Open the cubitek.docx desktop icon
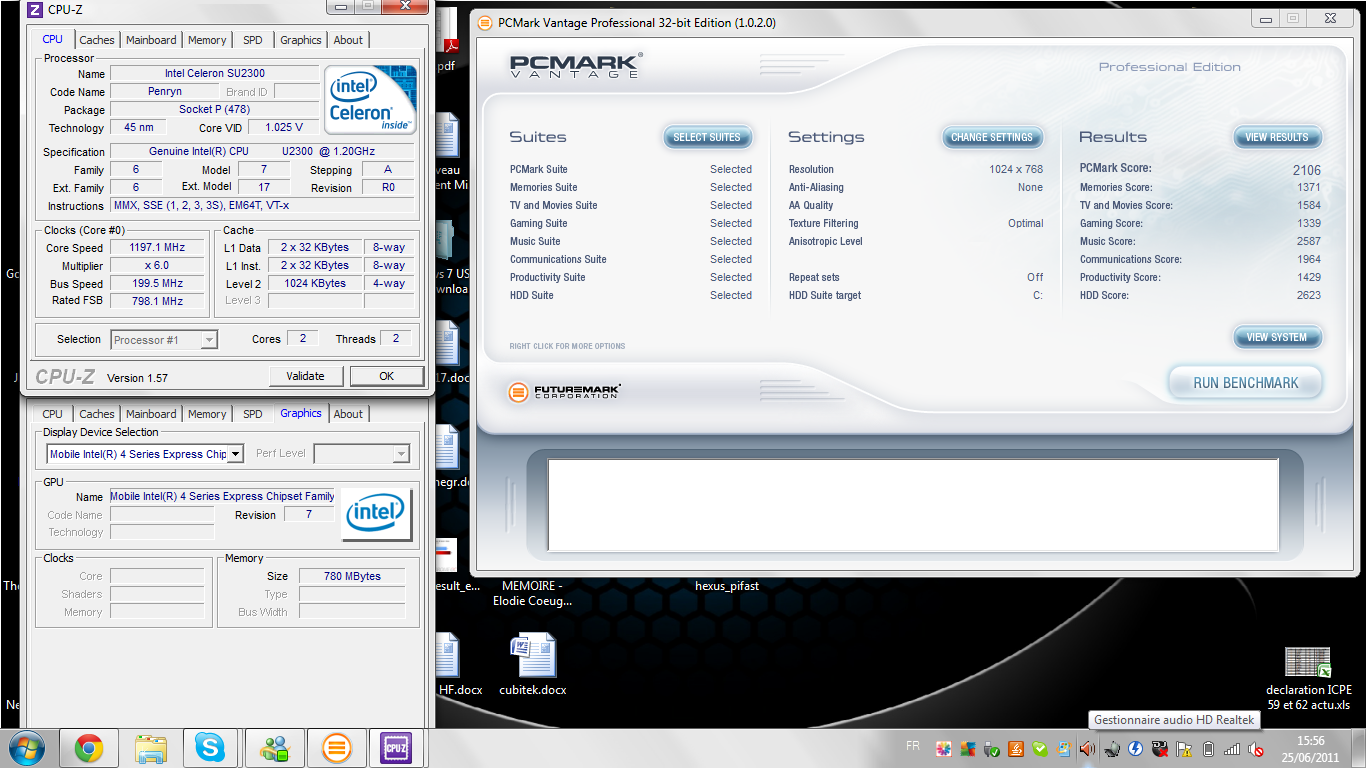 tap(533, 664)
